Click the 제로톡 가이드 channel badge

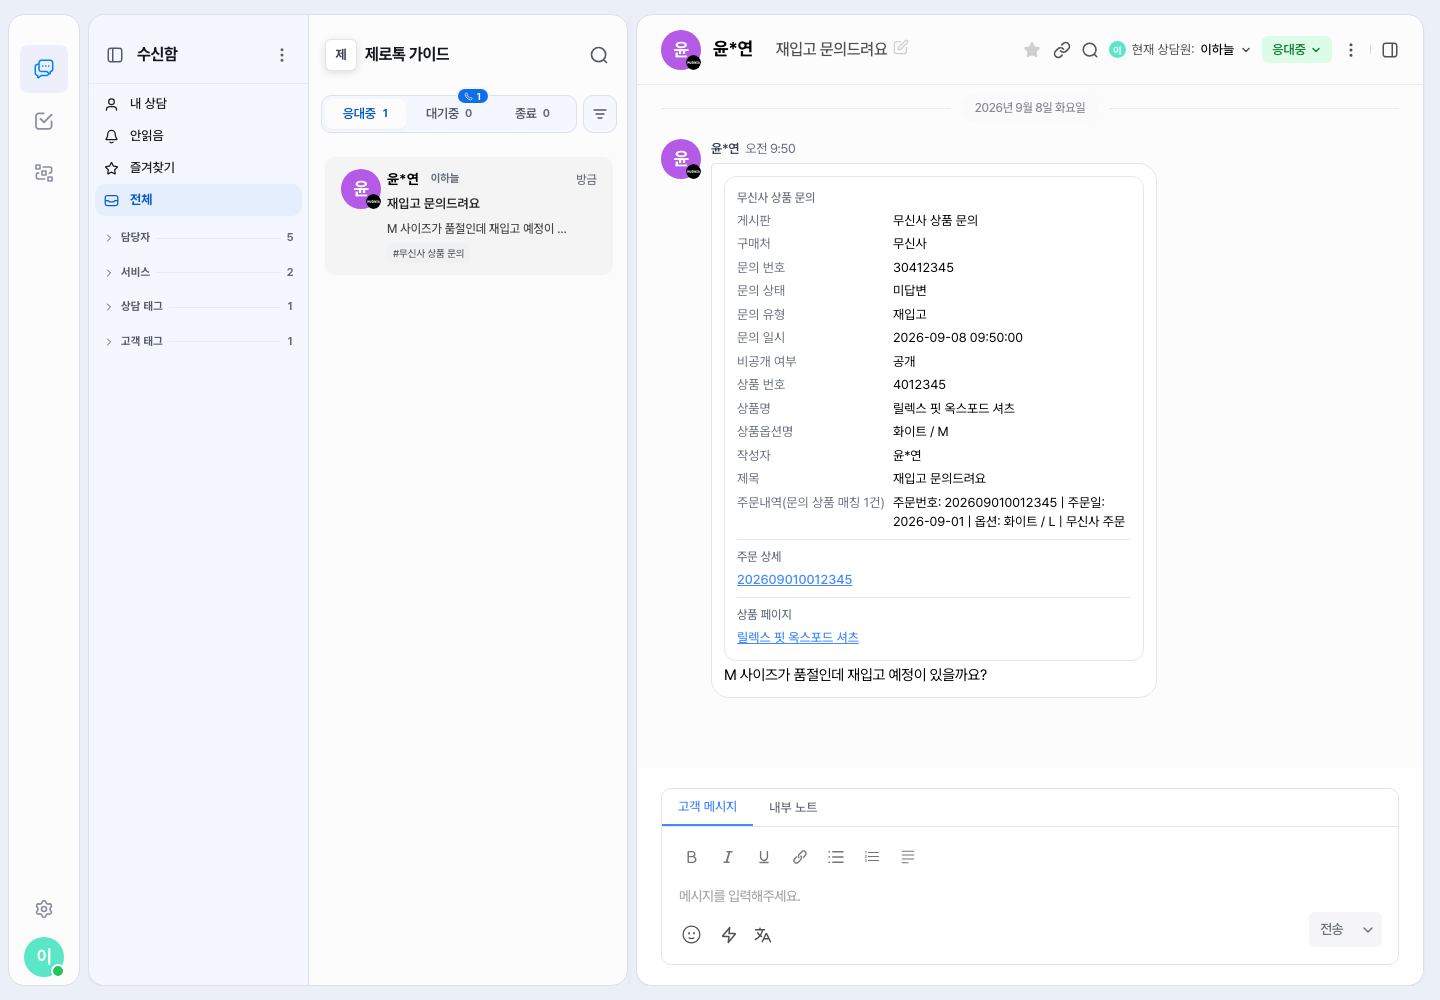341,55
